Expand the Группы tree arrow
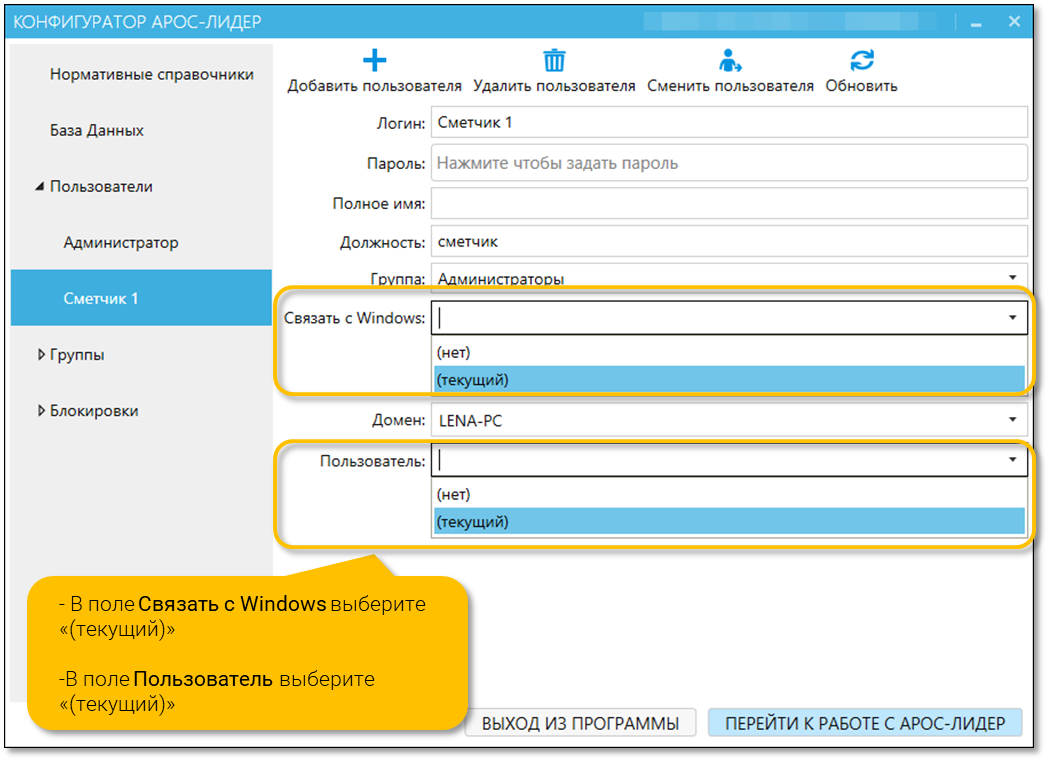The height and width of the screenshot is (761, 1049). pyautogui.click(x=41, y=354)
